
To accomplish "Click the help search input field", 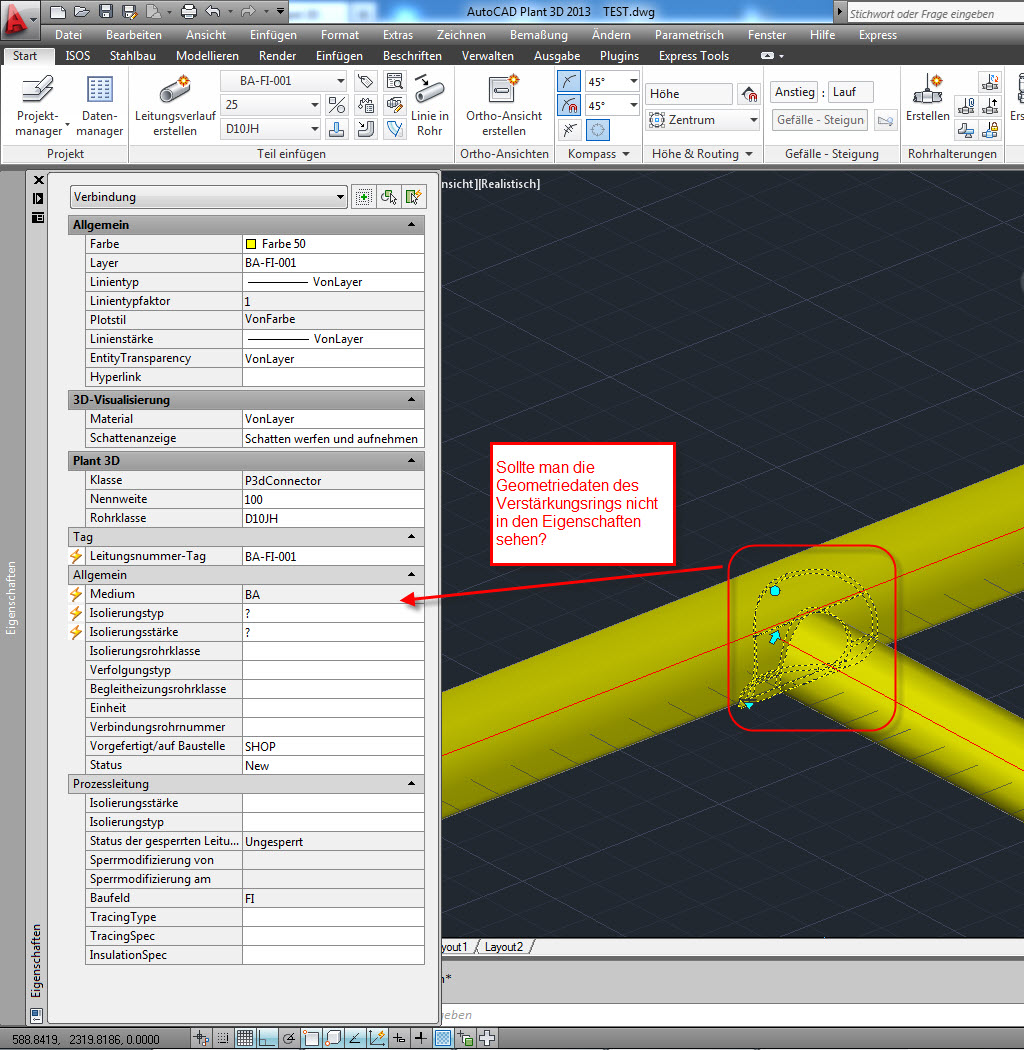I will pyautogui.click(x=935, y=13).
